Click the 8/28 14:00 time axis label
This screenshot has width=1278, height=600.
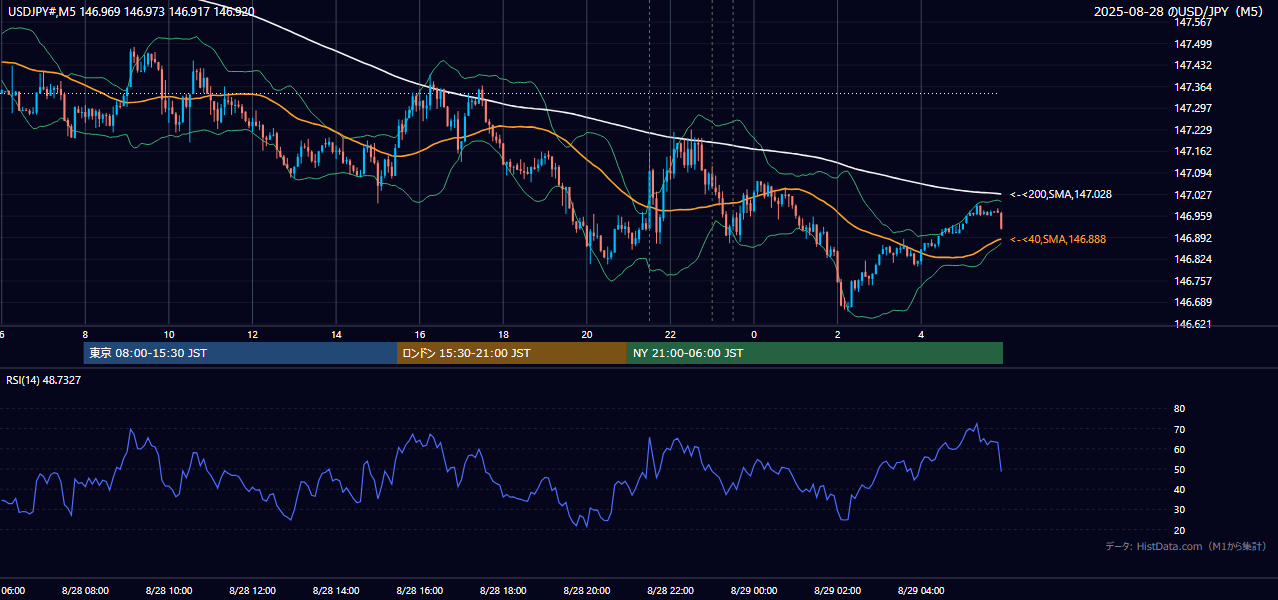point(336,590)
